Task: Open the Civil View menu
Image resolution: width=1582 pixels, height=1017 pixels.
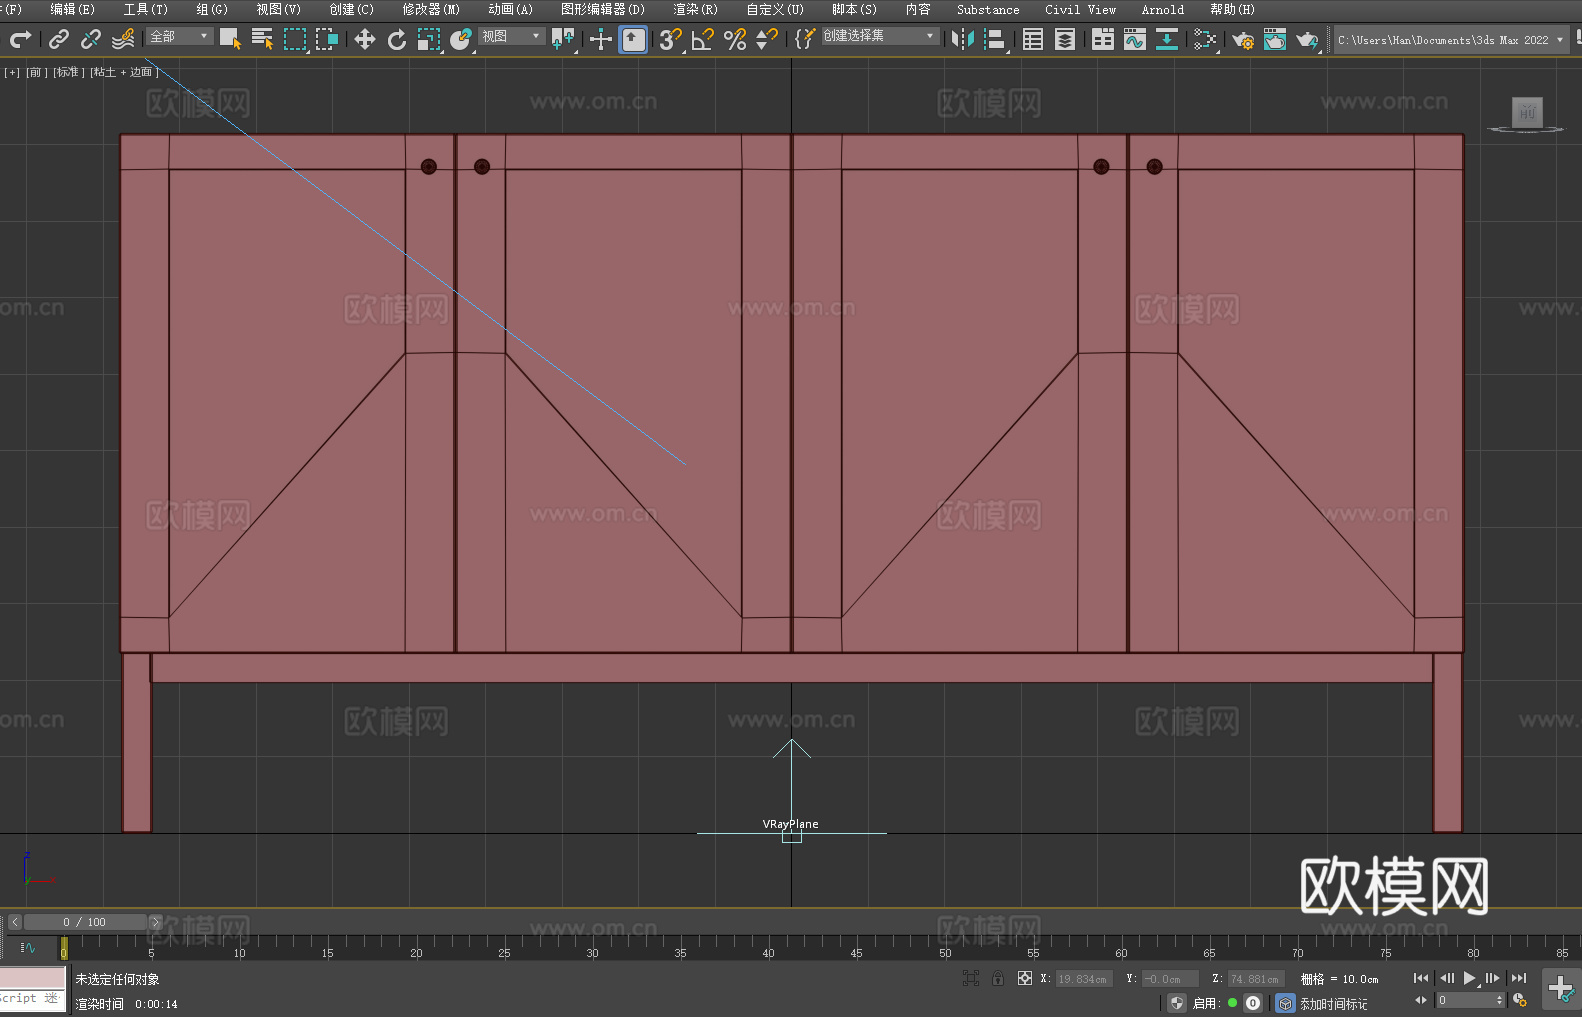Action: coord(1080,9)
